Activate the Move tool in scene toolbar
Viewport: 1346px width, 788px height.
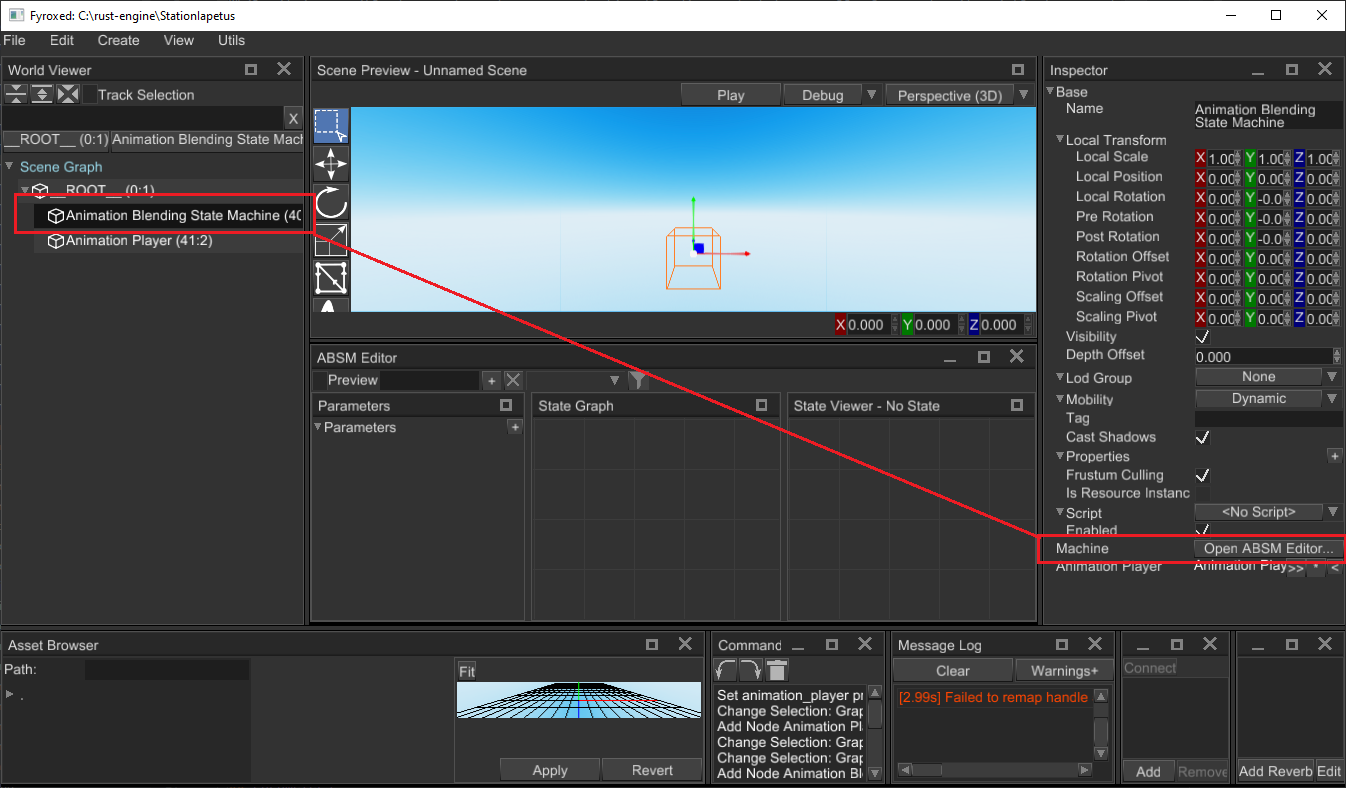(331, 164)
